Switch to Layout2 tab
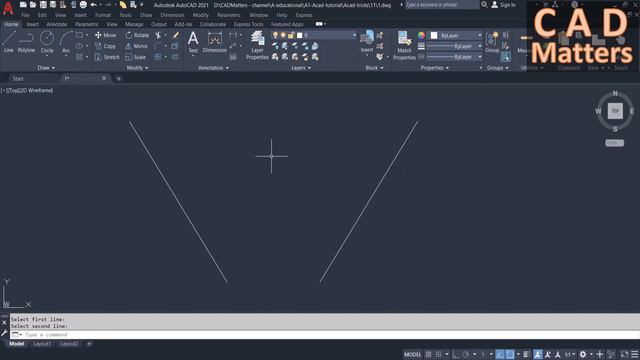The height and width of the screenshot is (360, 640). (x=69, y=344)
